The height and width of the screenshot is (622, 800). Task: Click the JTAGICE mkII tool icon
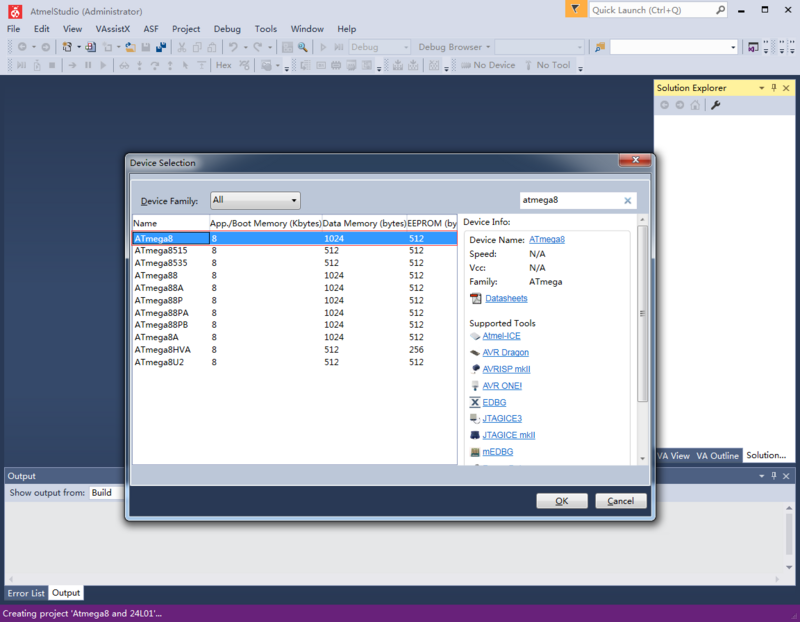[475, 435]
